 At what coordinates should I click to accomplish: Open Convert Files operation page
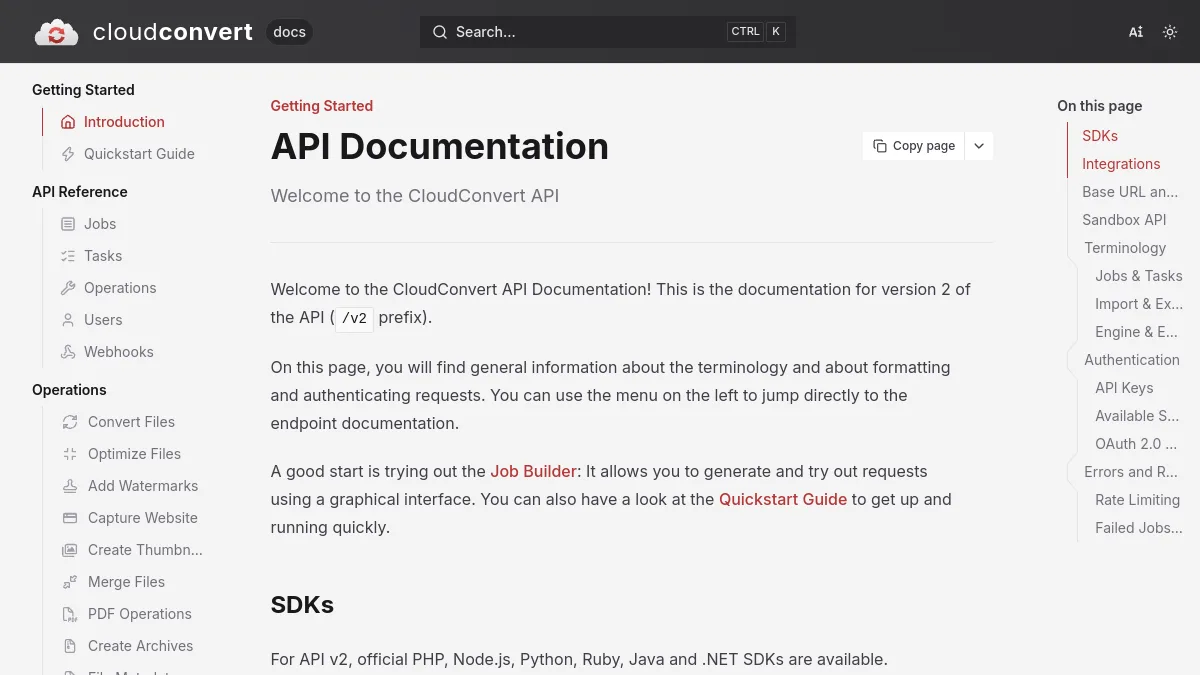click(x=131, y=422)
